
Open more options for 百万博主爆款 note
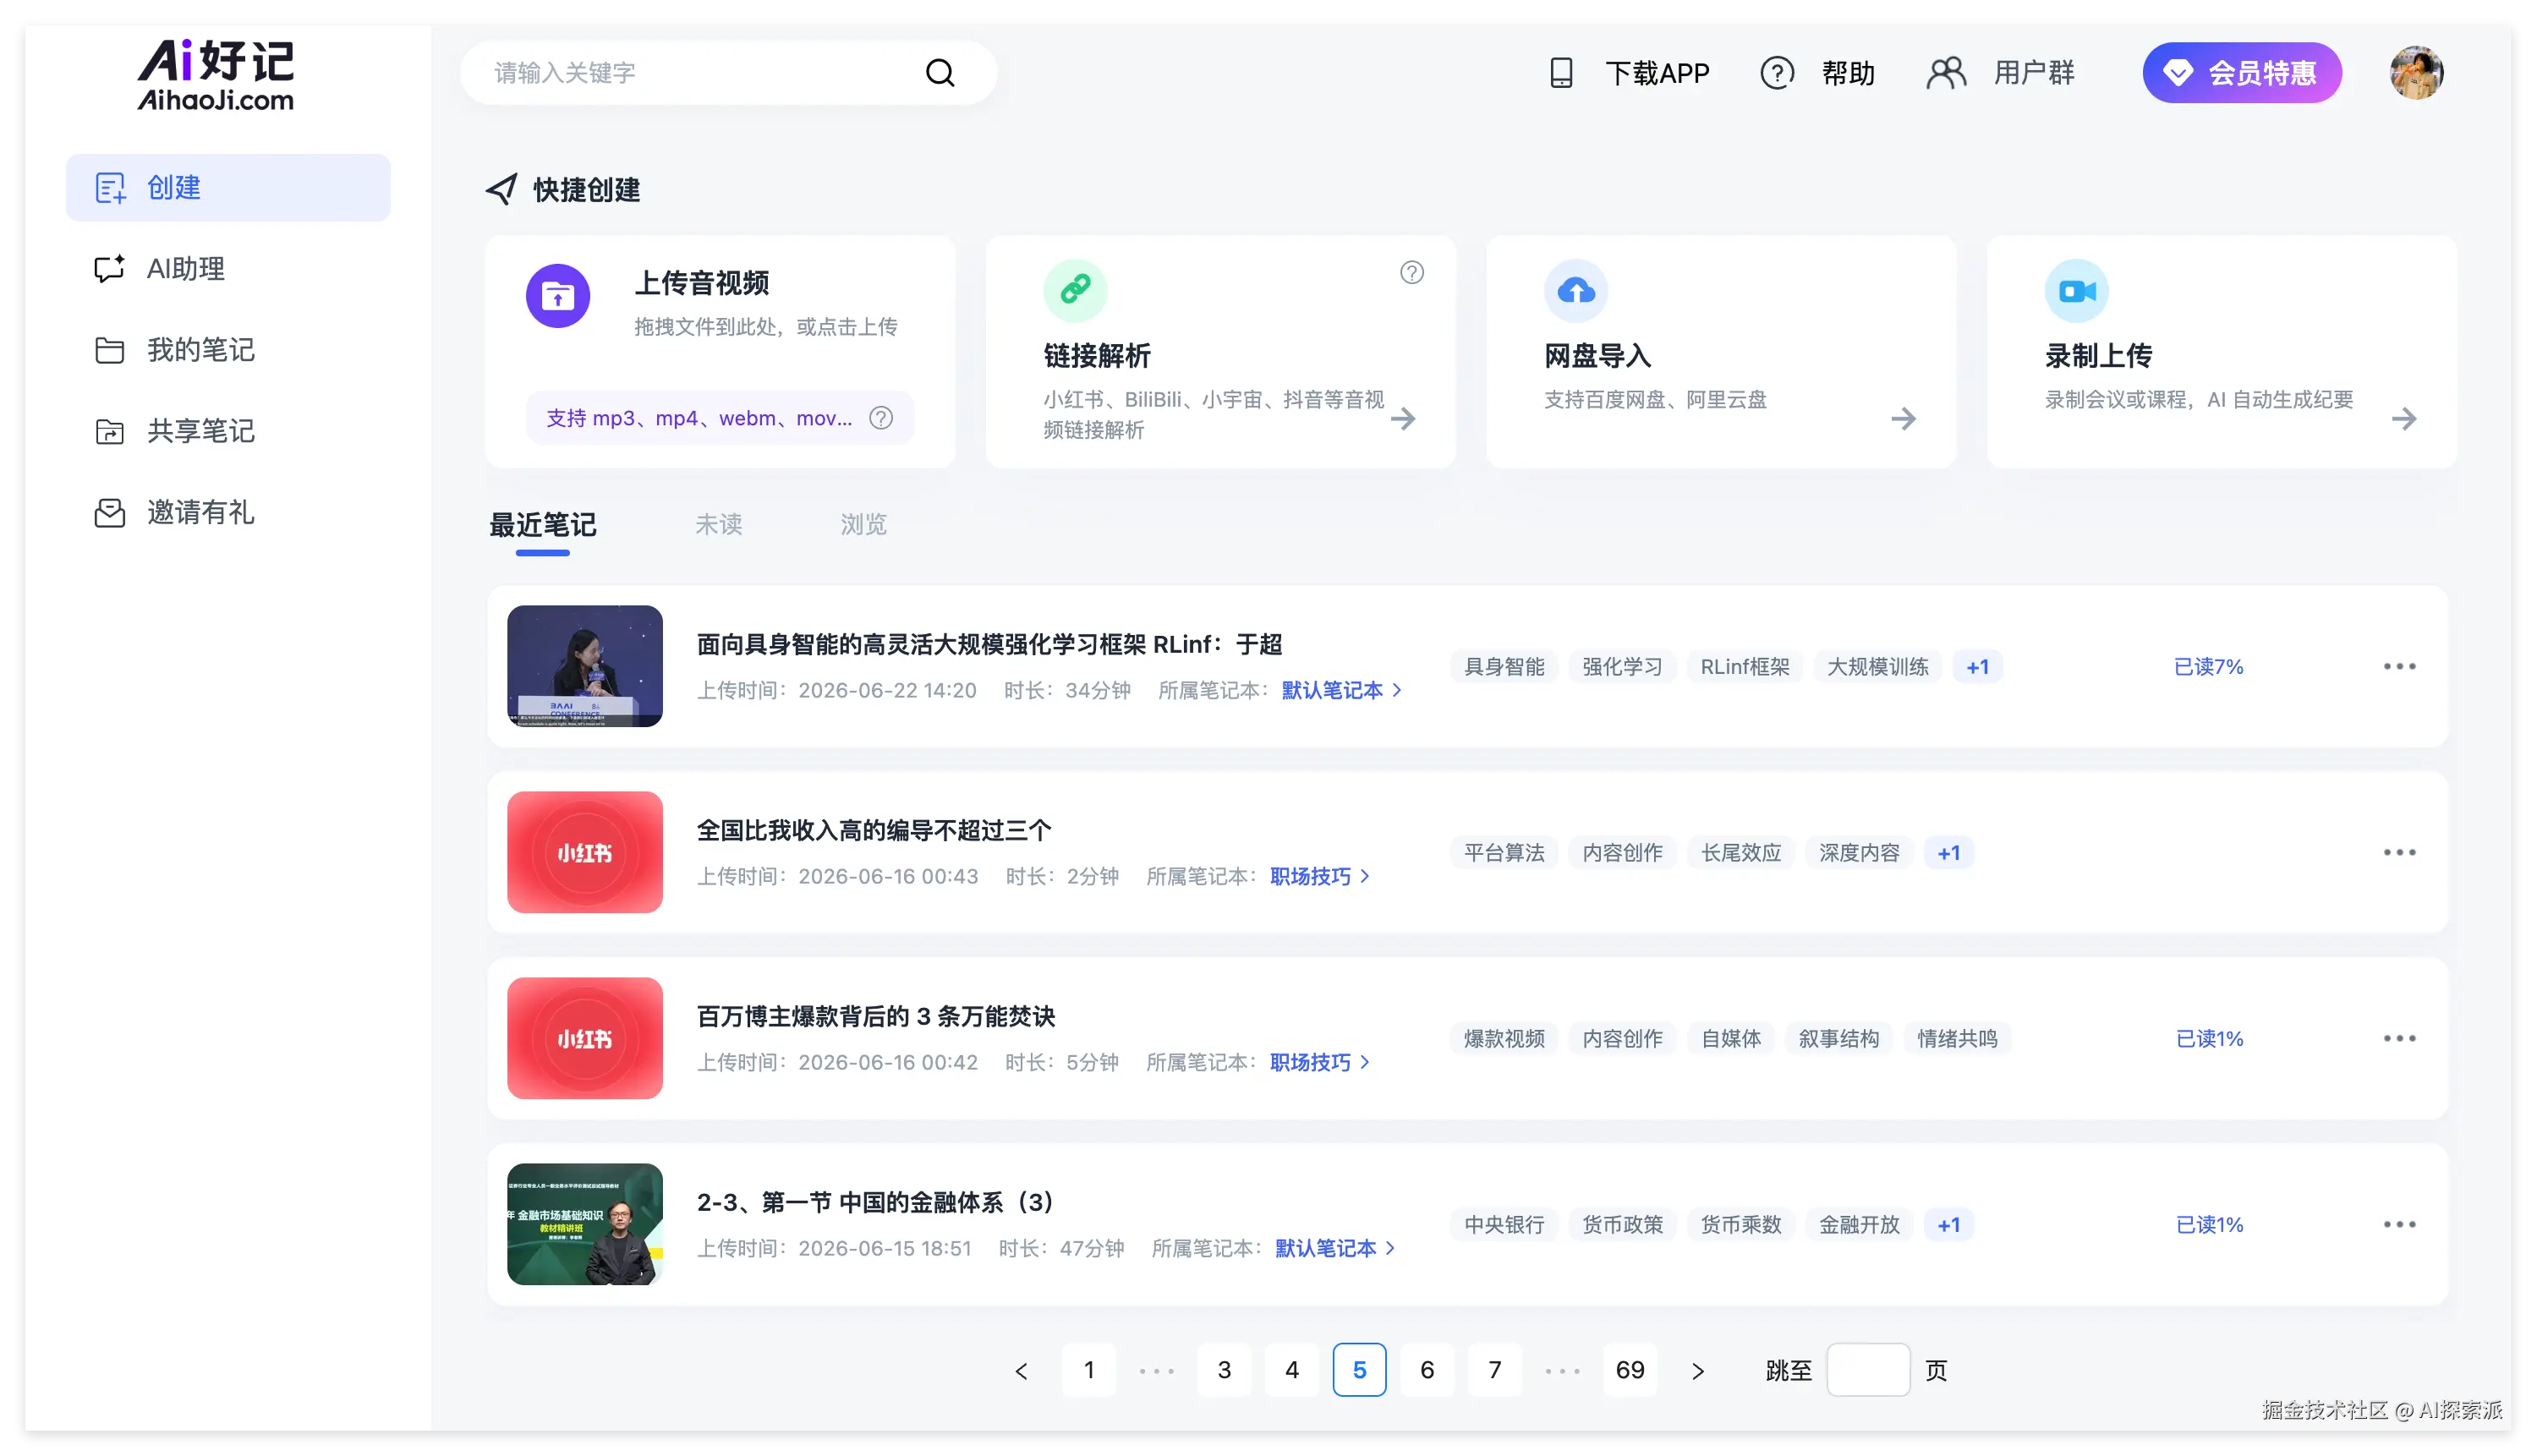(x=2398, y=1039)
